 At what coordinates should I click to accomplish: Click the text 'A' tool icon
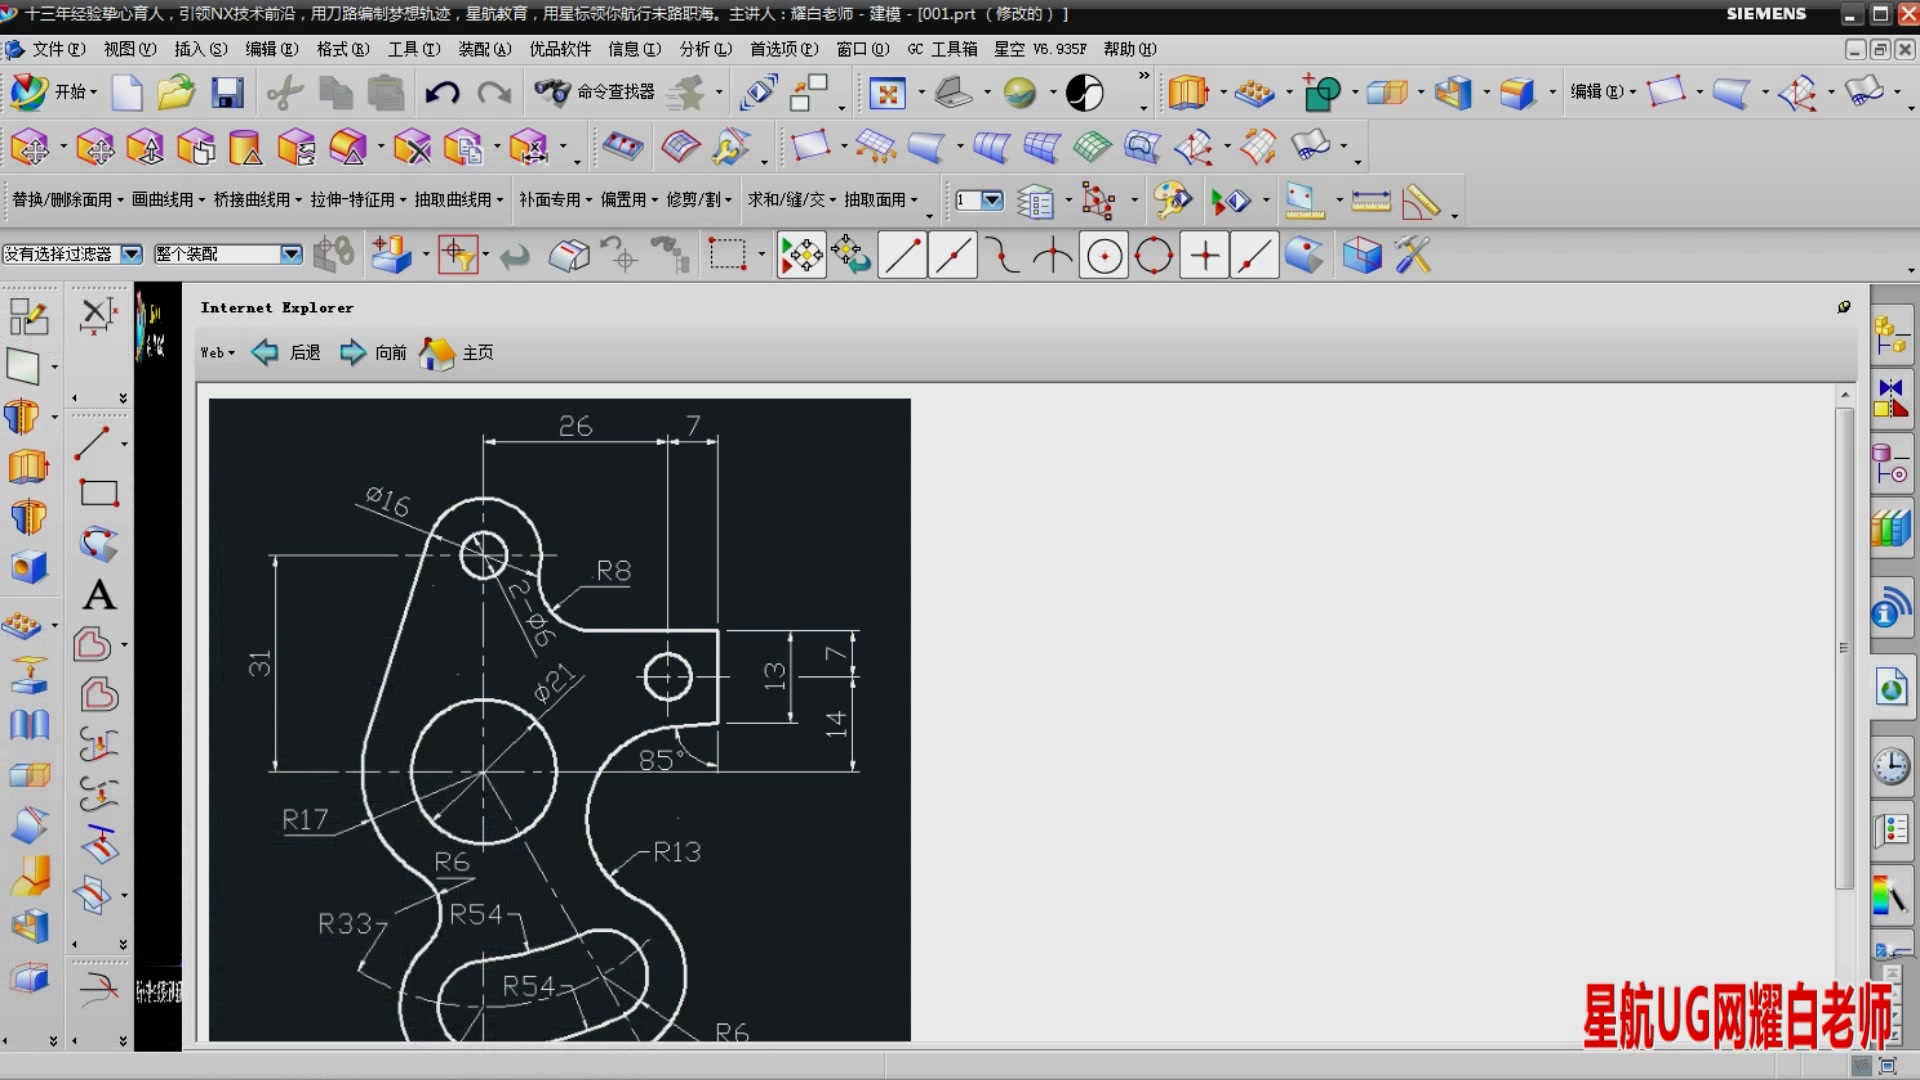point(98,596)
